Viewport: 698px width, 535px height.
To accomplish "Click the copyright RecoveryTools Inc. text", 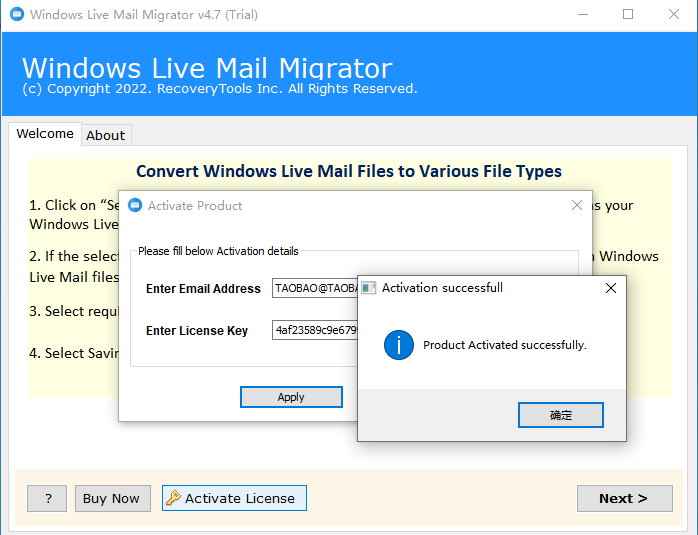I will point(220,89).
